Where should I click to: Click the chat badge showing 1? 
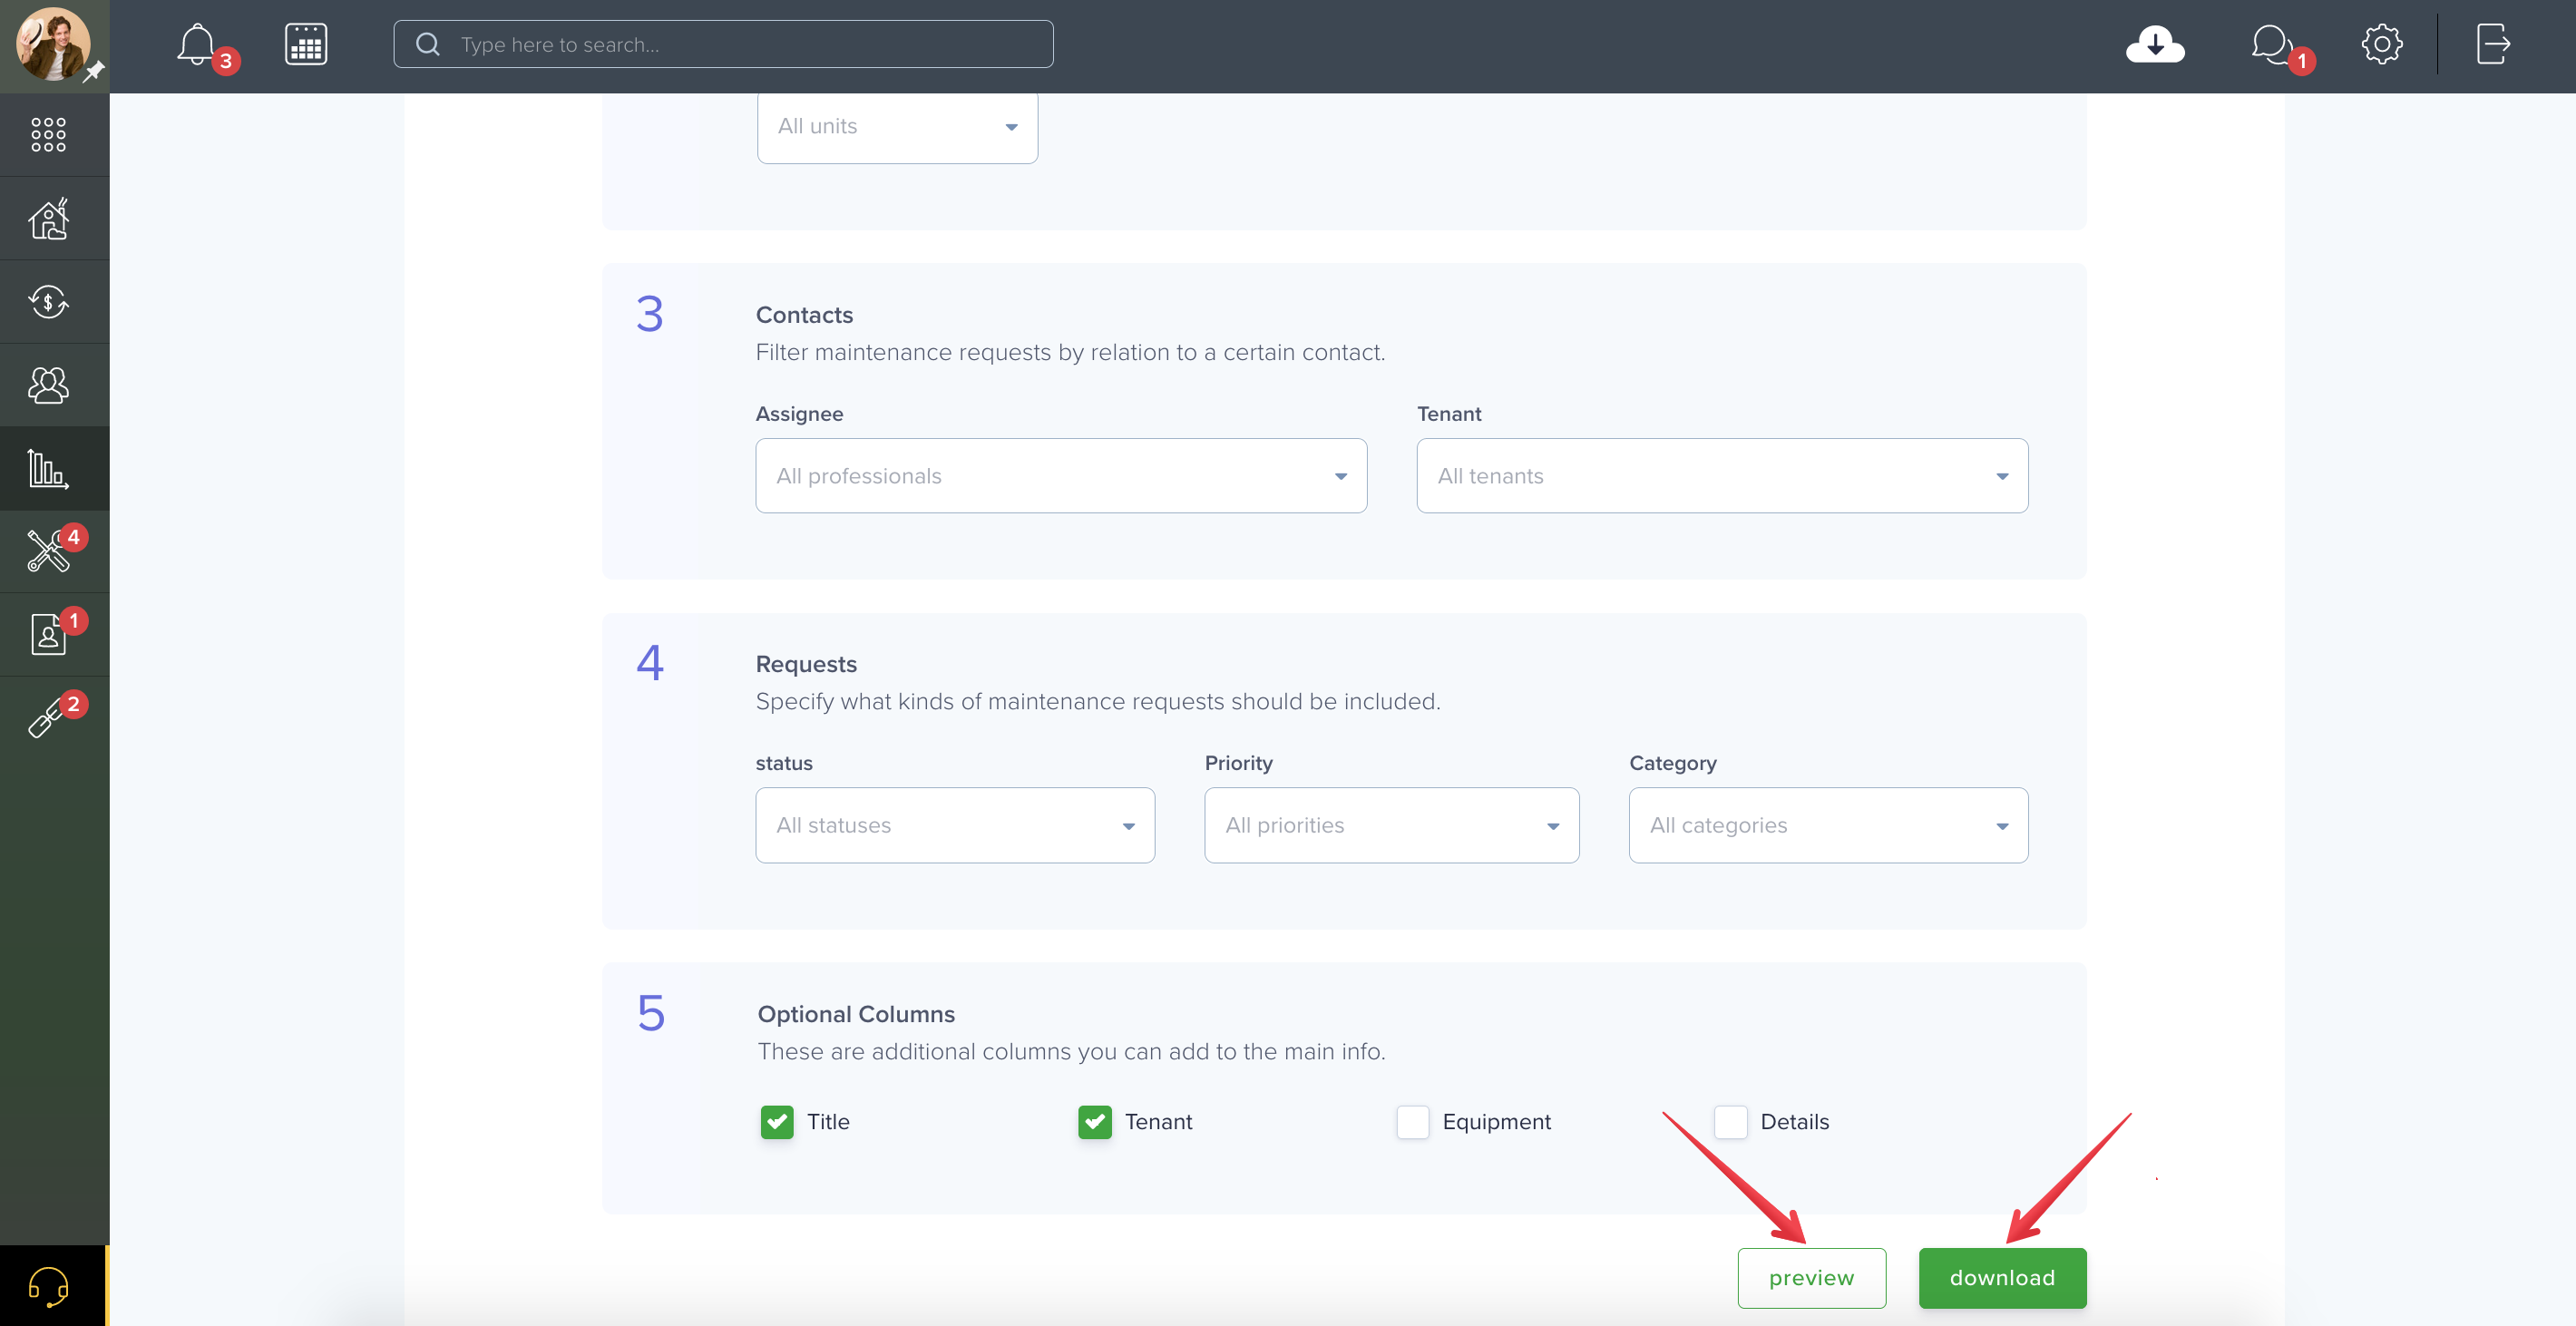pyautogui.click(x=2302, y=61)
